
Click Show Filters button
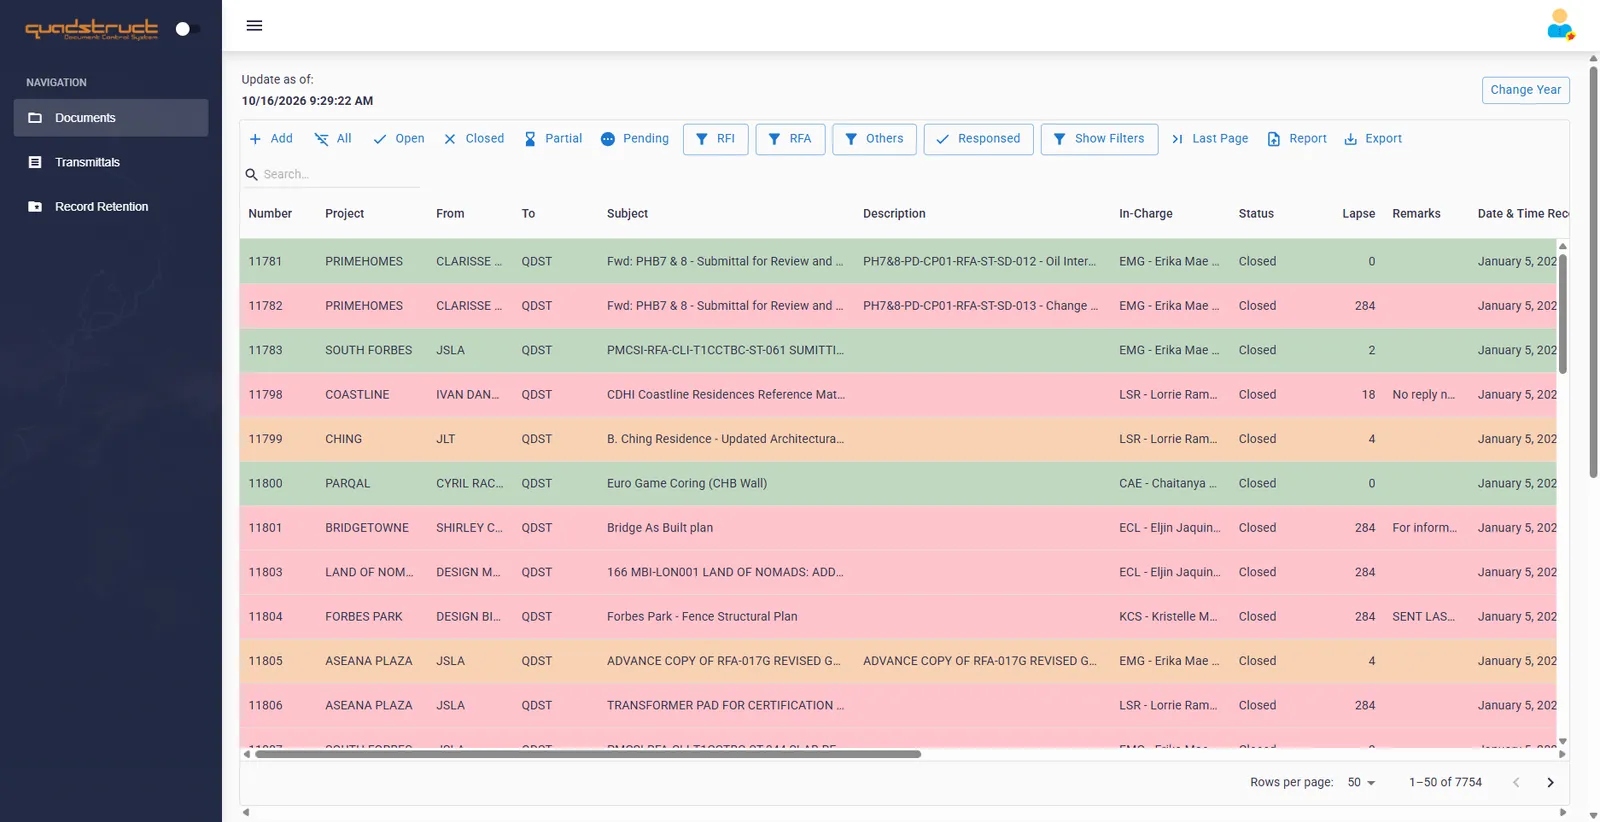(1099, 139)
